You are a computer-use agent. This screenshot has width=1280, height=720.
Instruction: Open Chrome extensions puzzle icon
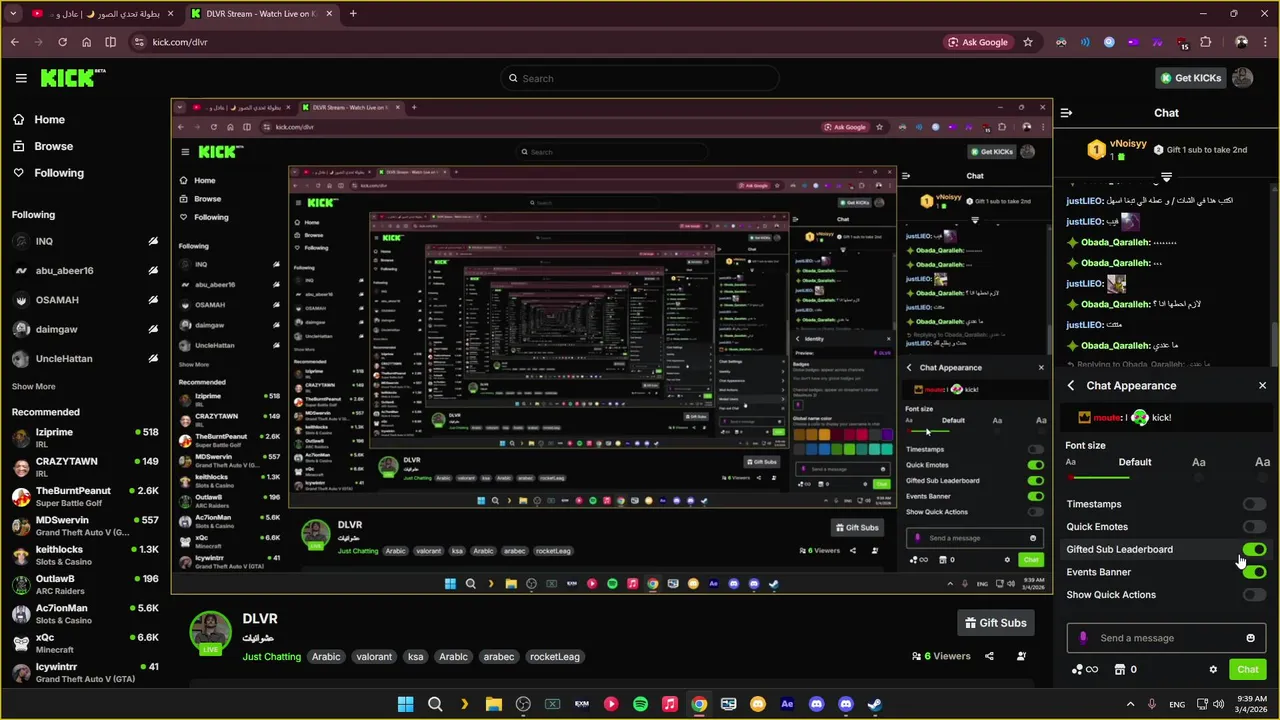pyautogui.click(x=1205, y=42)
